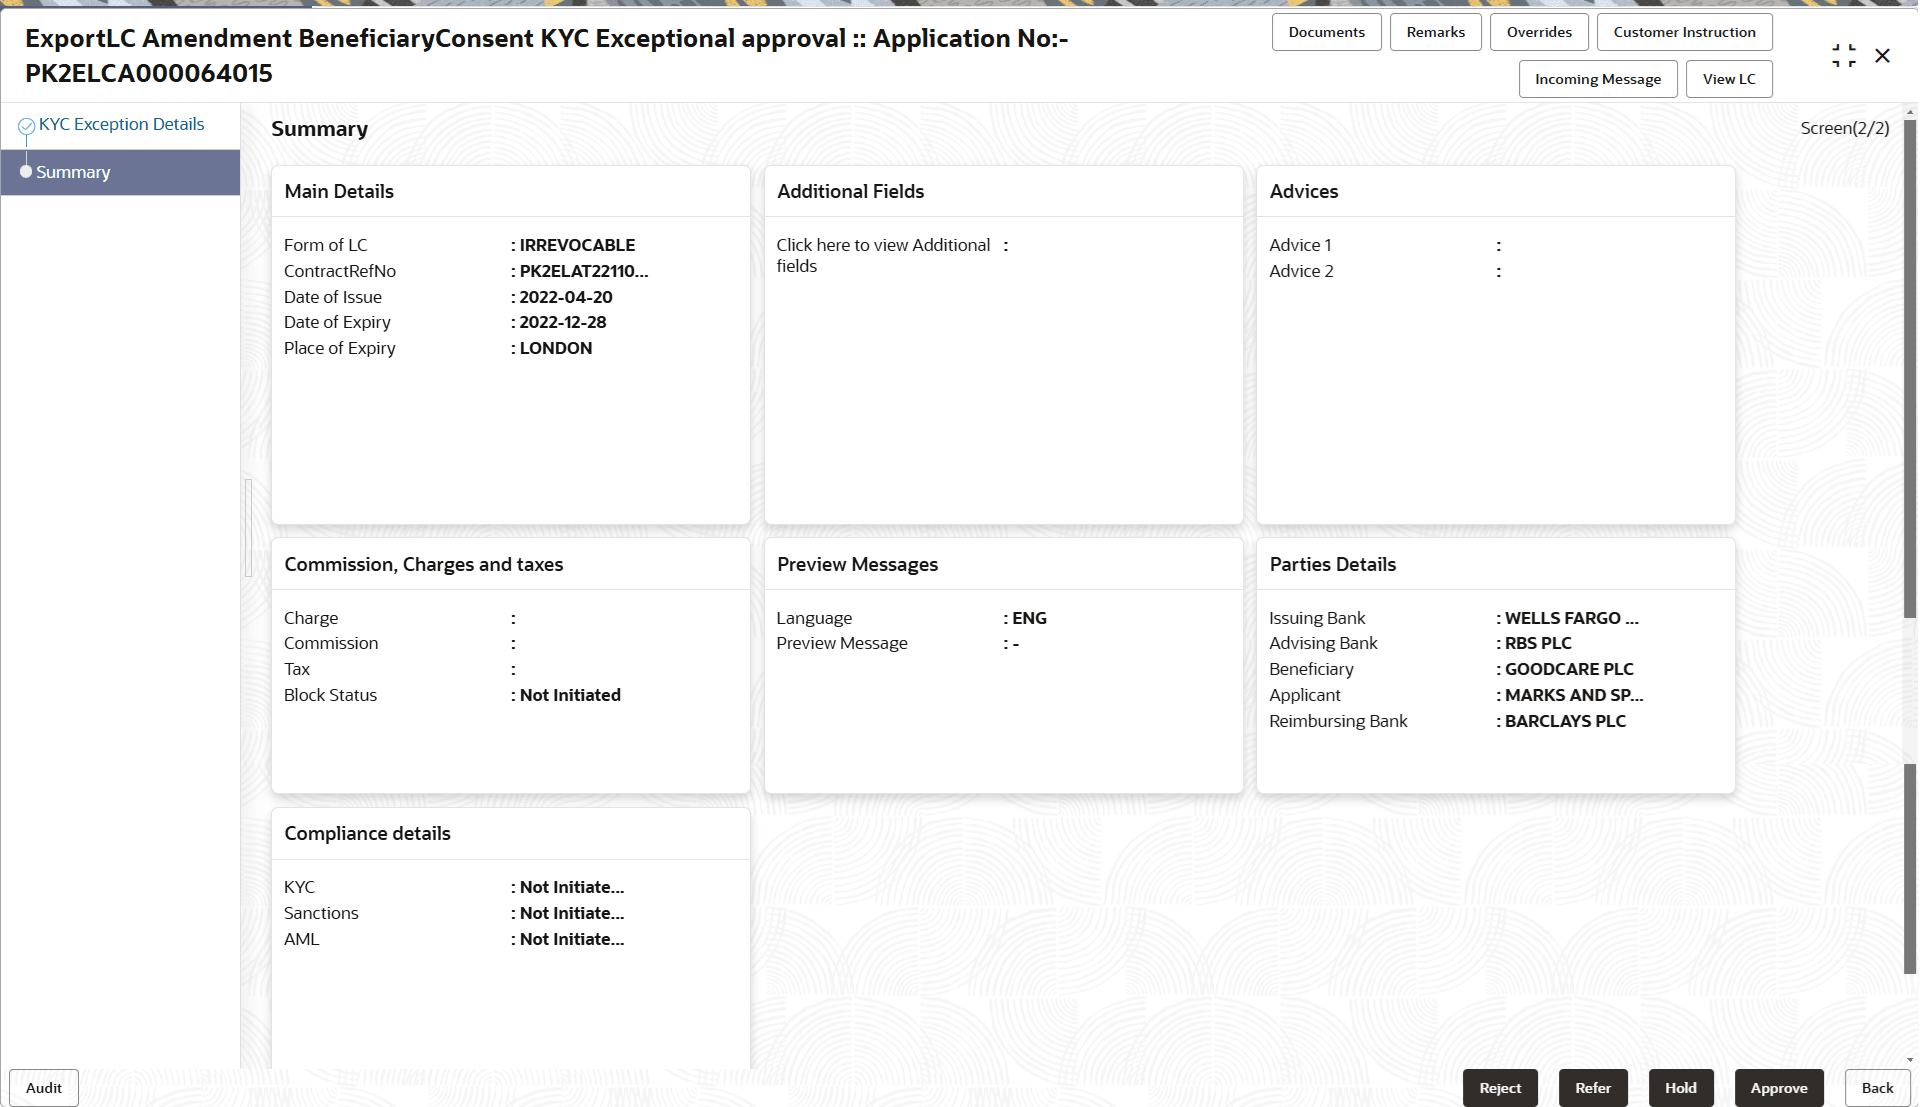Select the KYC Exception Details step

(121, 123)
